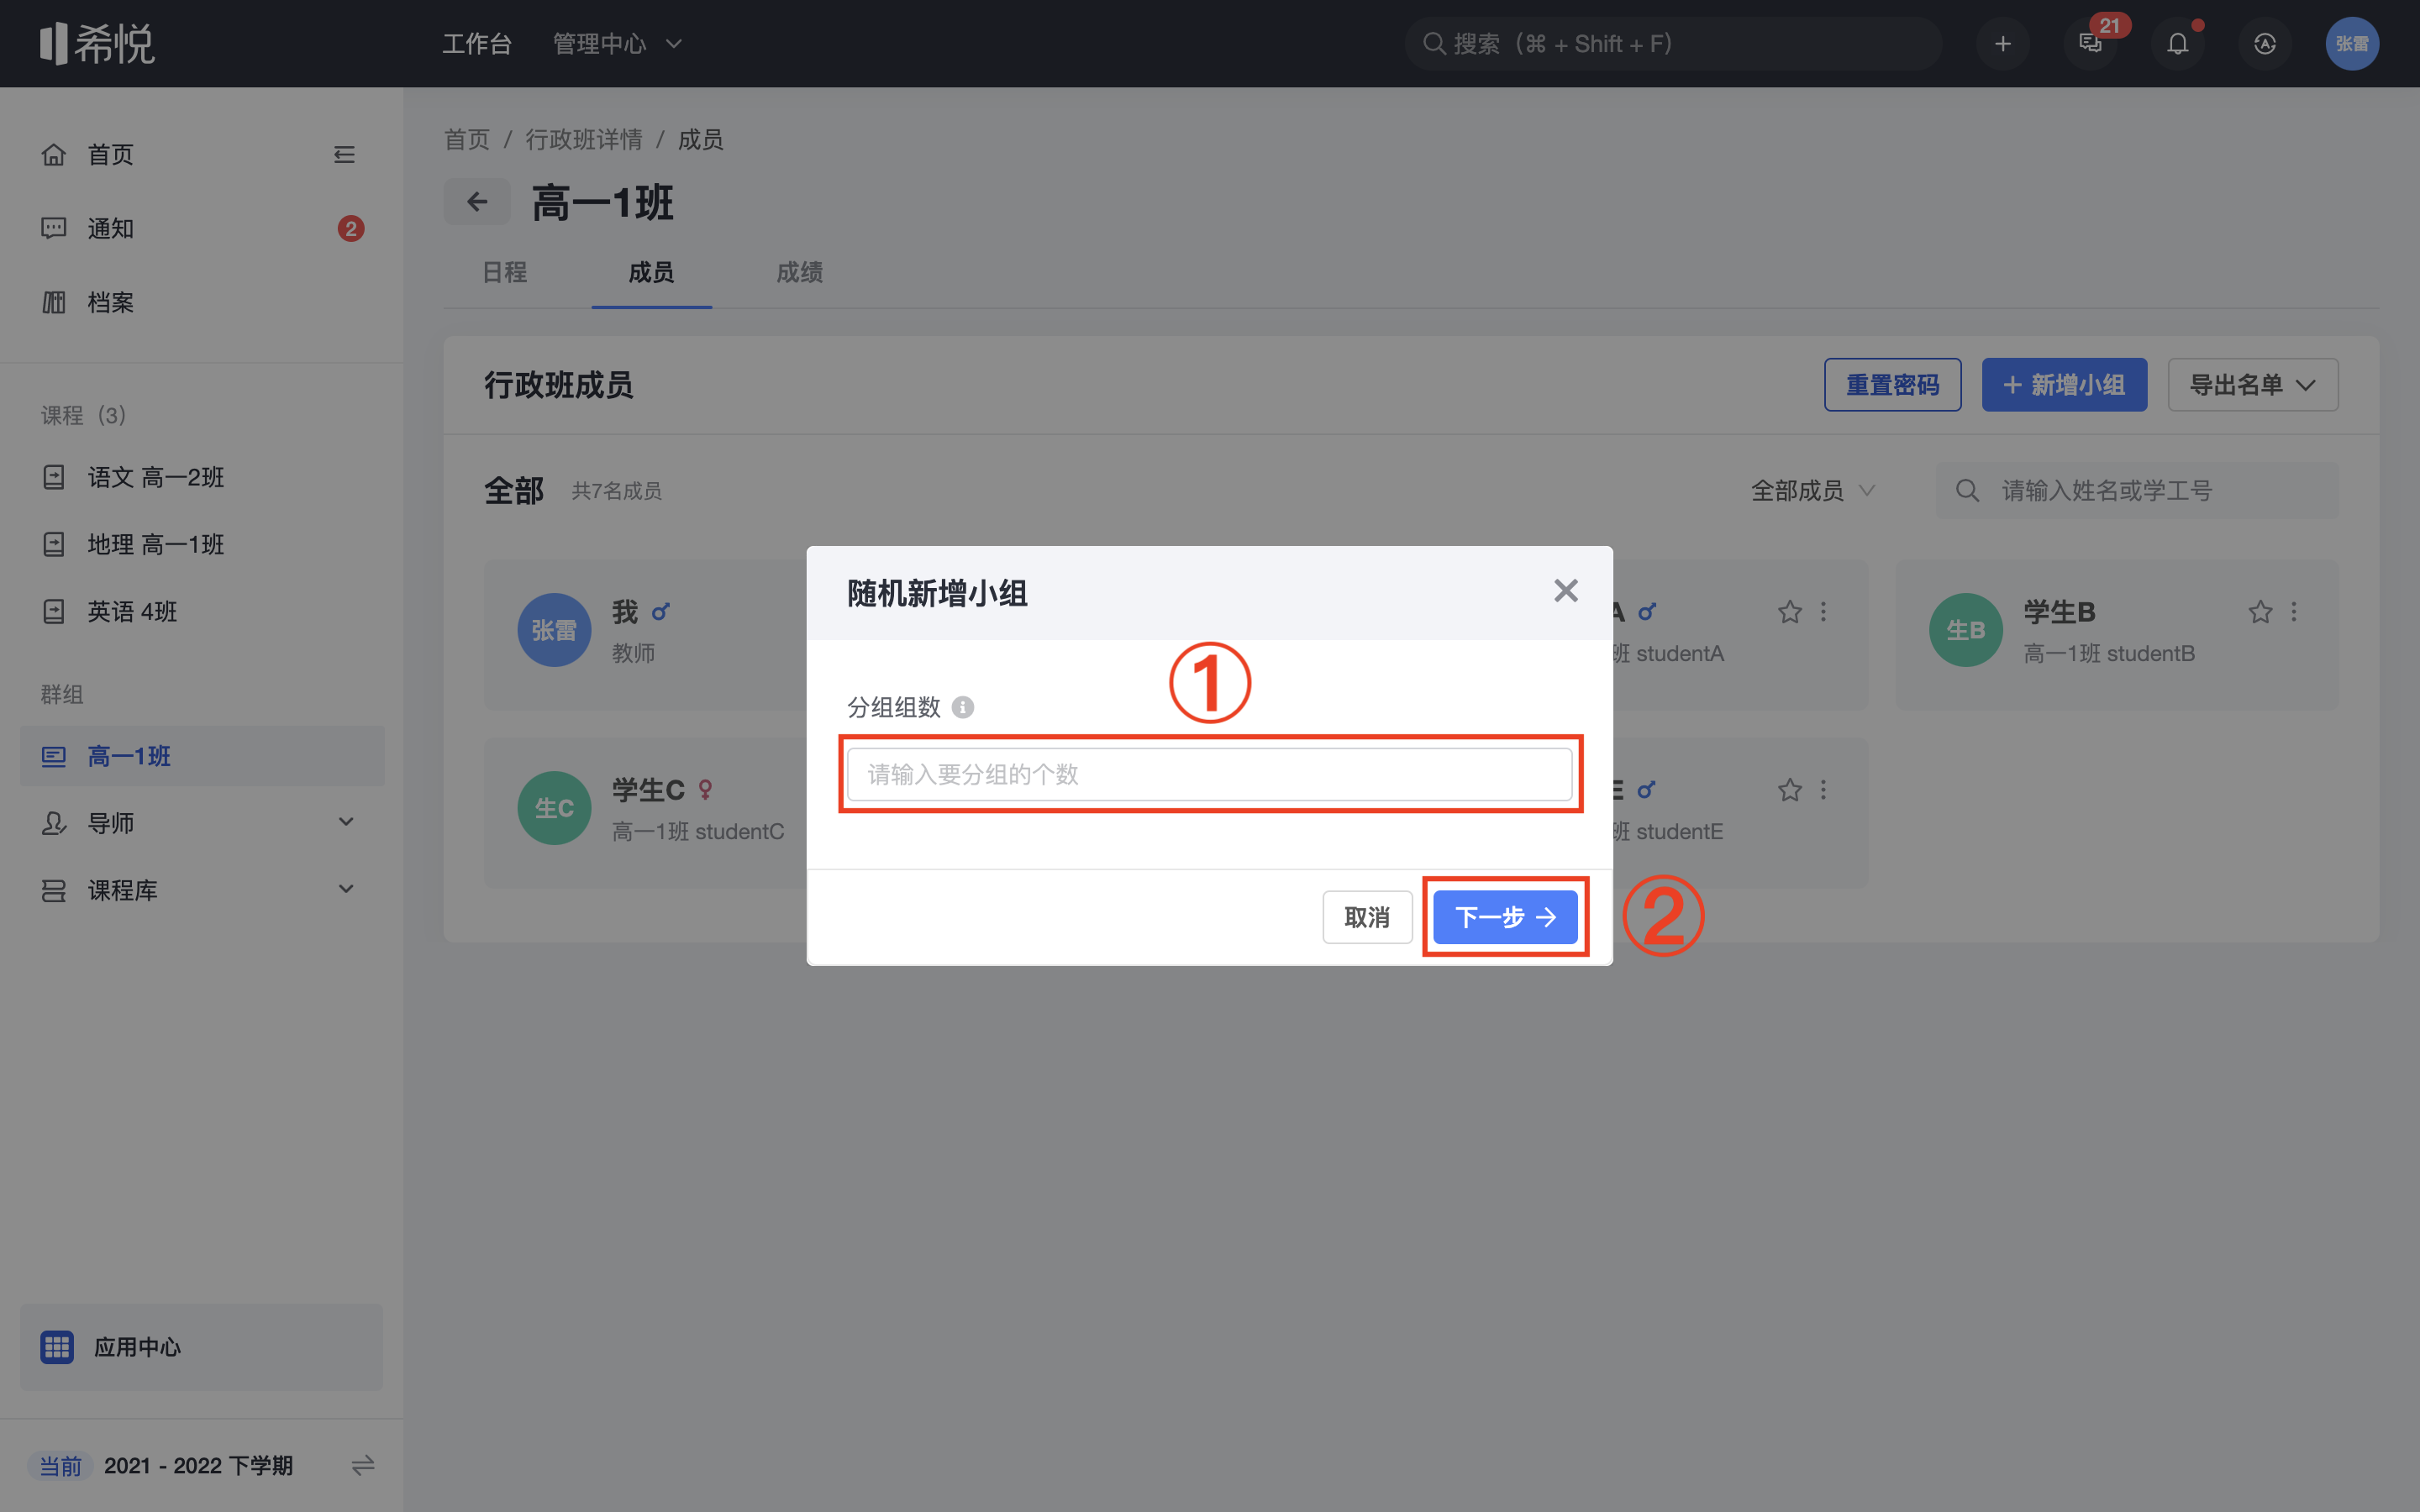Image resolution: width=2420 pixels, height=1512 pixels.
Task: Click 首页 breadcrumb link
Action: pyautogui.click(x=467, y=139)
